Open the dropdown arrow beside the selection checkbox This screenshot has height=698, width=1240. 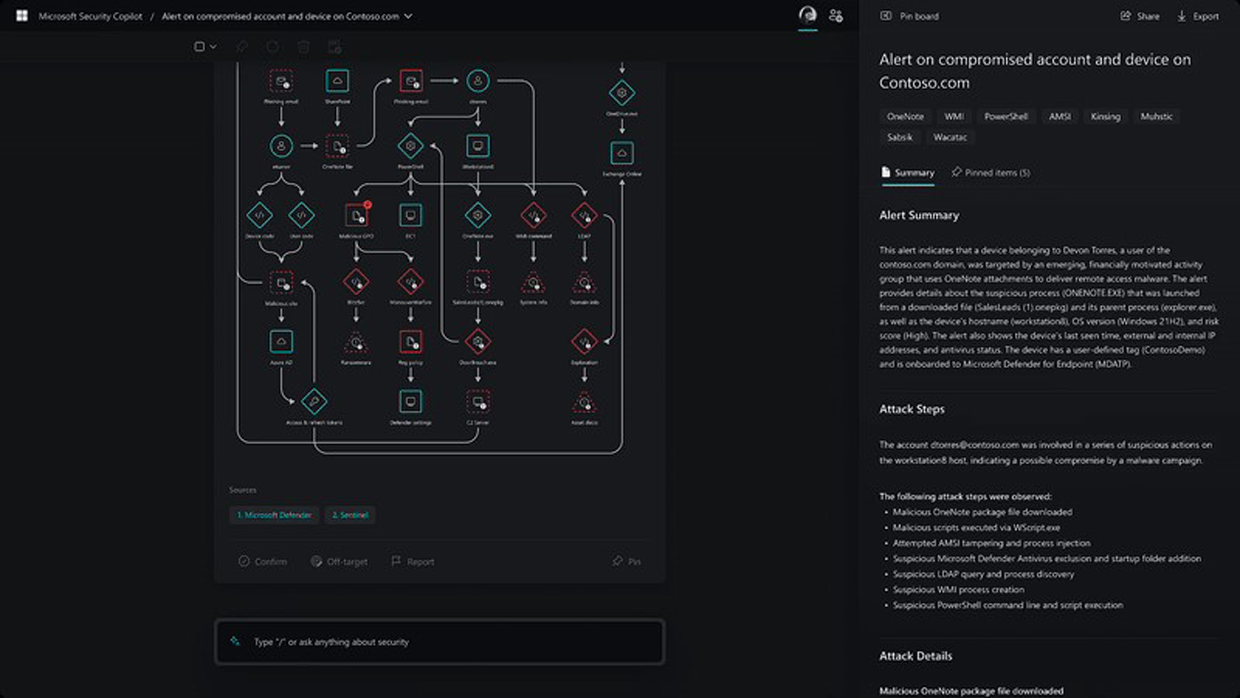[x=213, y=47]
